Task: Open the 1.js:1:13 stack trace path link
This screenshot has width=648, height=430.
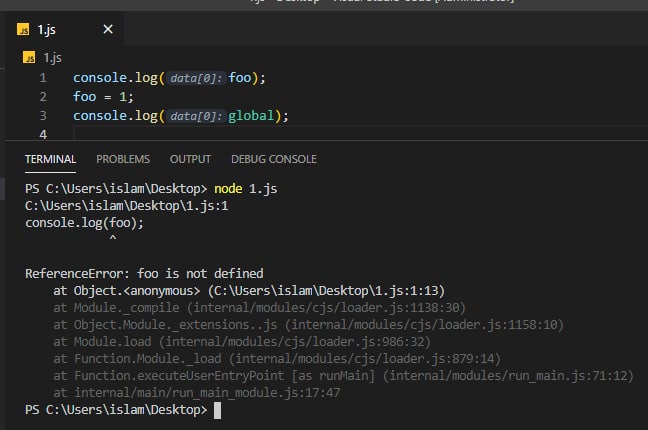Action: pyautogui.click(x=326, y=291)
